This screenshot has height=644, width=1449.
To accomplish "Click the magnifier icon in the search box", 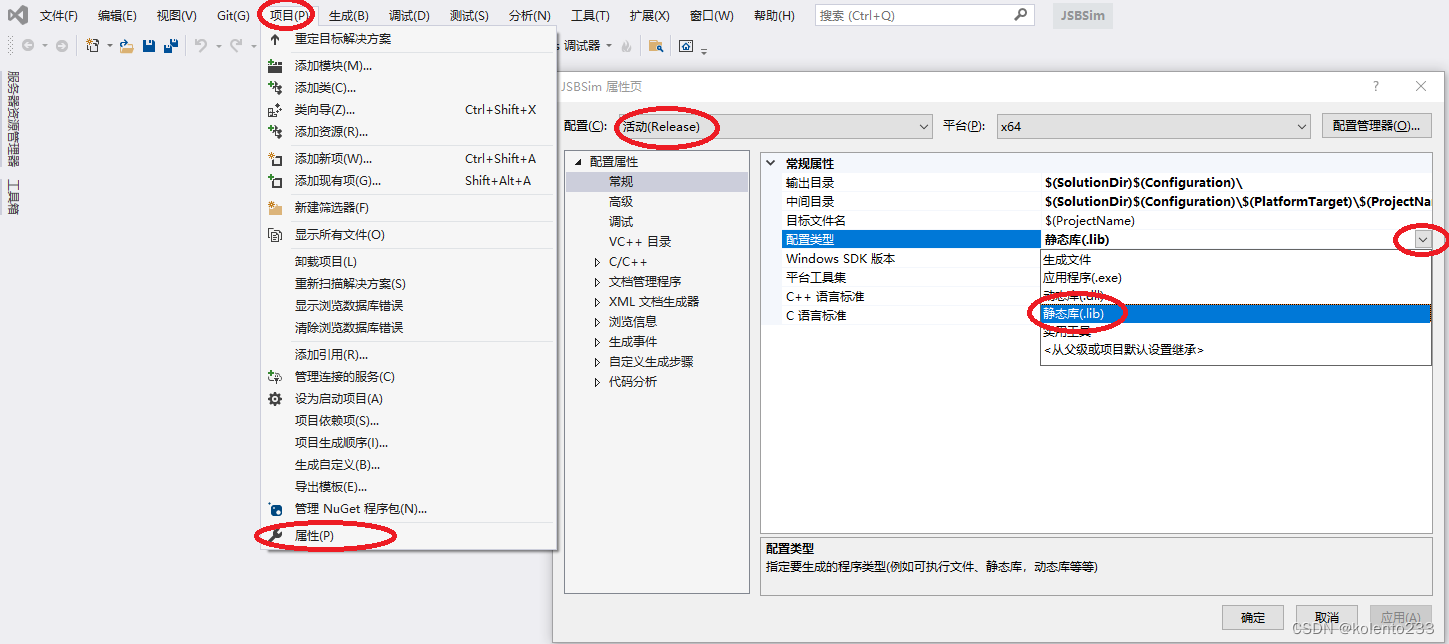I will [x=1019, y=15].
